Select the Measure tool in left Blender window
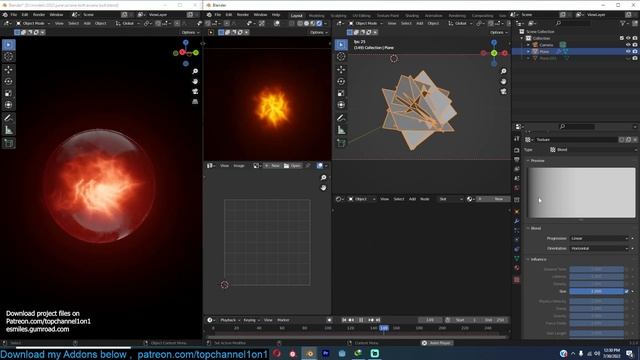640x360 pixels. [x=8, y=130]
